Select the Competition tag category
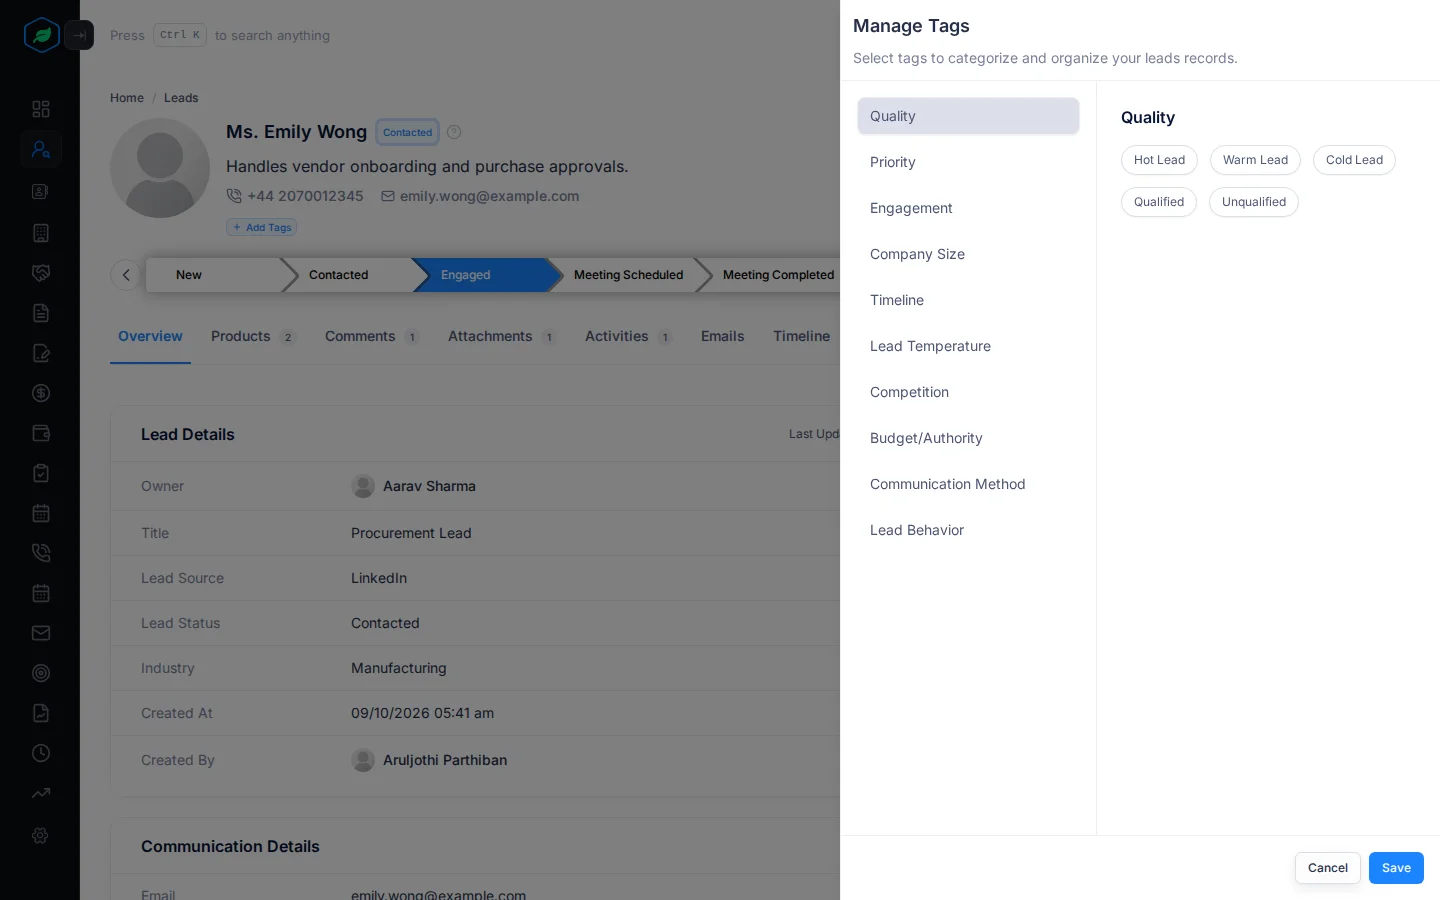 pos(968,392)
